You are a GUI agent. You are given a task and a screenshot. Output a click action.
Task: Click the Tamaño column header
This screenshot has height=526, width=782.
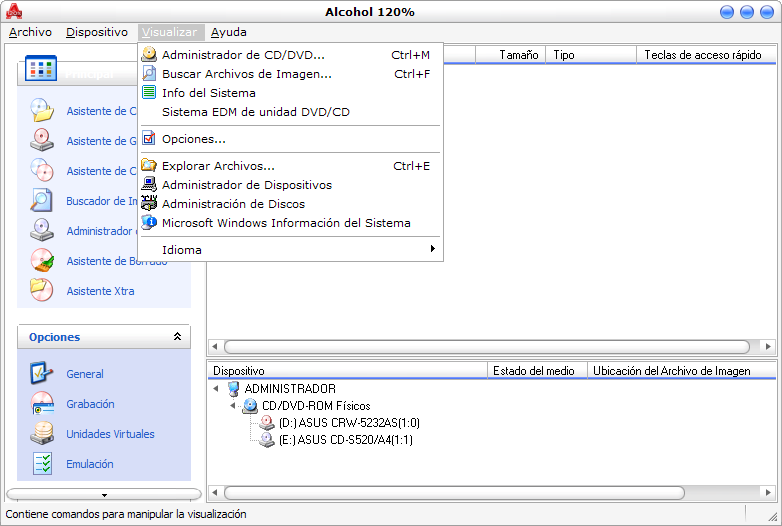coord(519,55)
